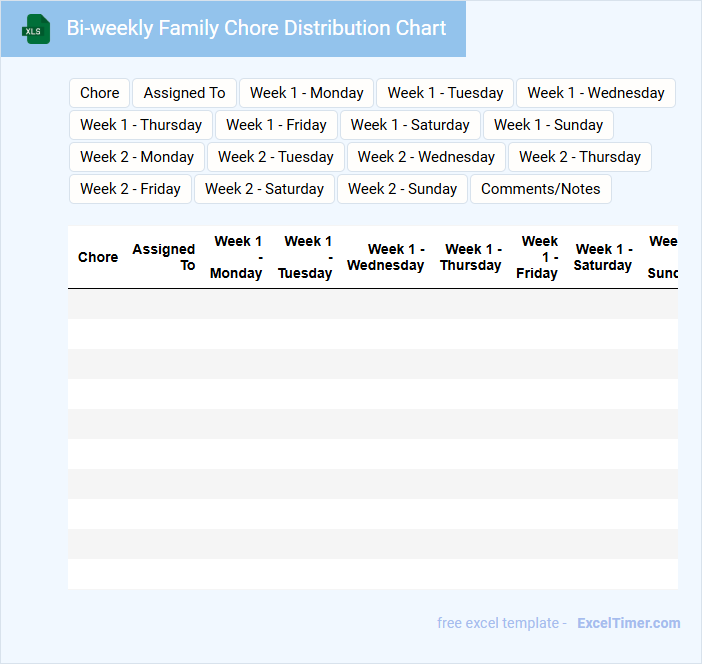This screenshot has width=702, height=664.
Task: Select the Week 1 - Friday tag
Action: (x=276, y=125)
